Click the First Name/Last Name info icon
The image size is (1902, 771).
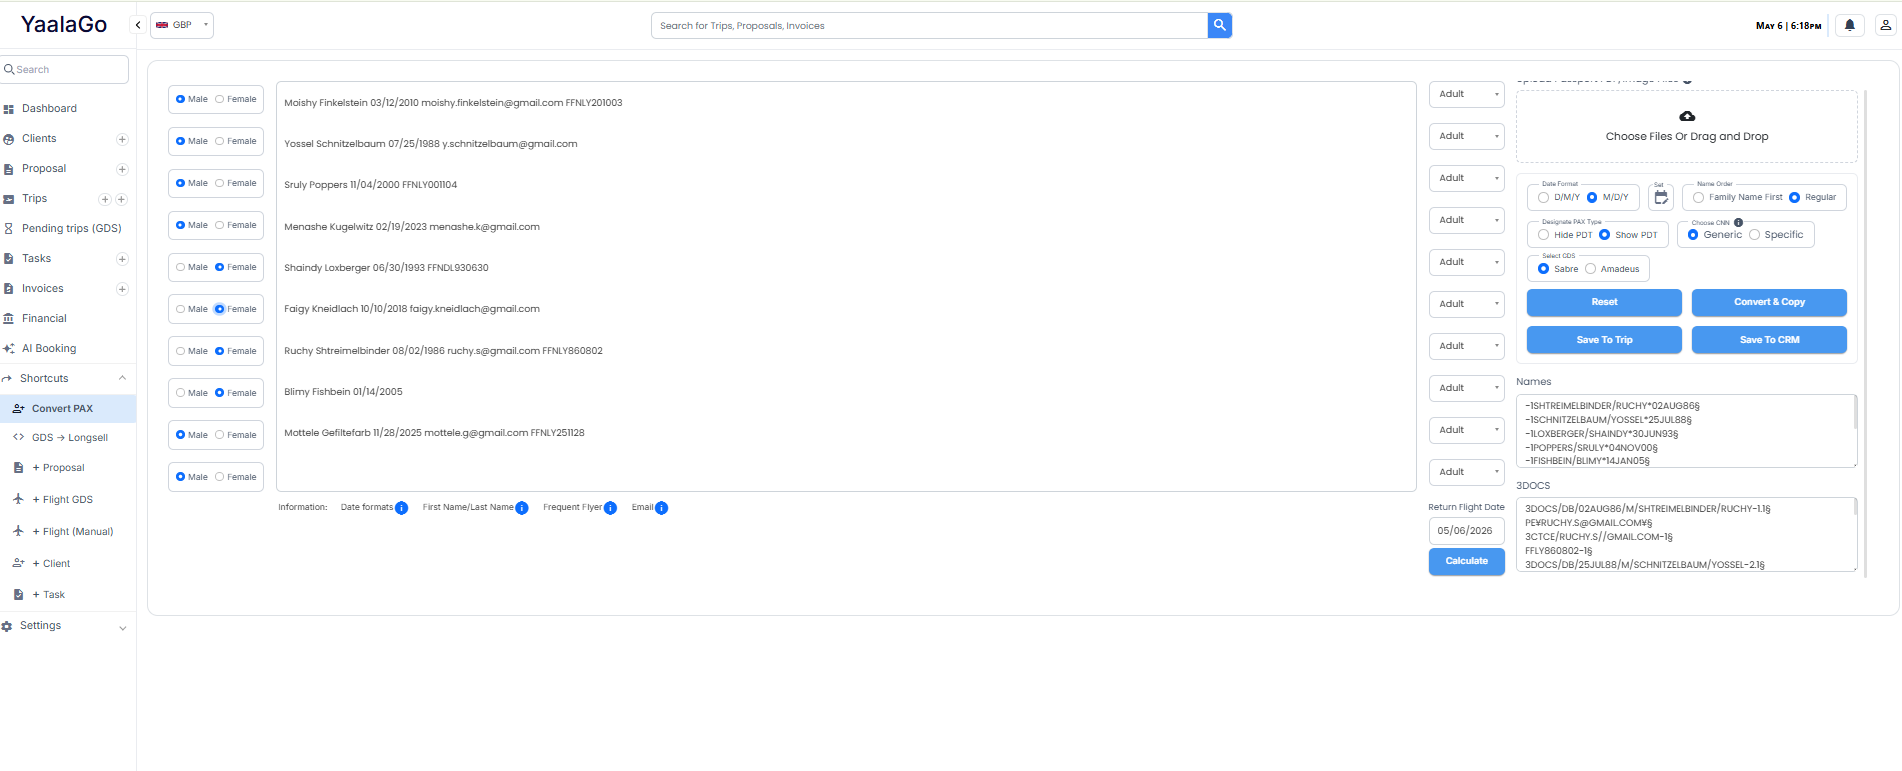pyautogui.click(x=521, y=508)
